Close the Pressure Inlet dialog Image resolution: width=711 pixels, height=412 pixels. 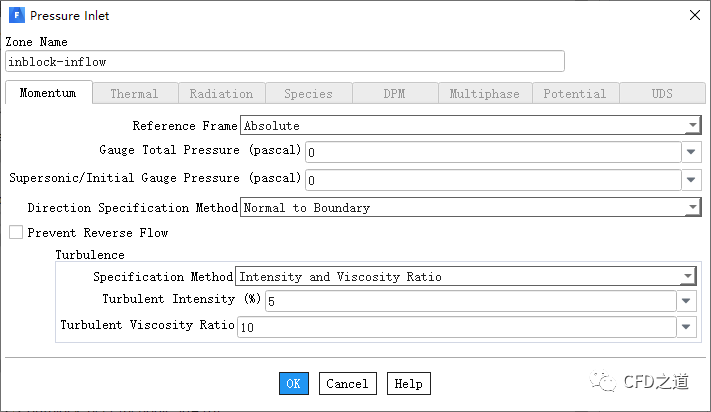point(694,15)
